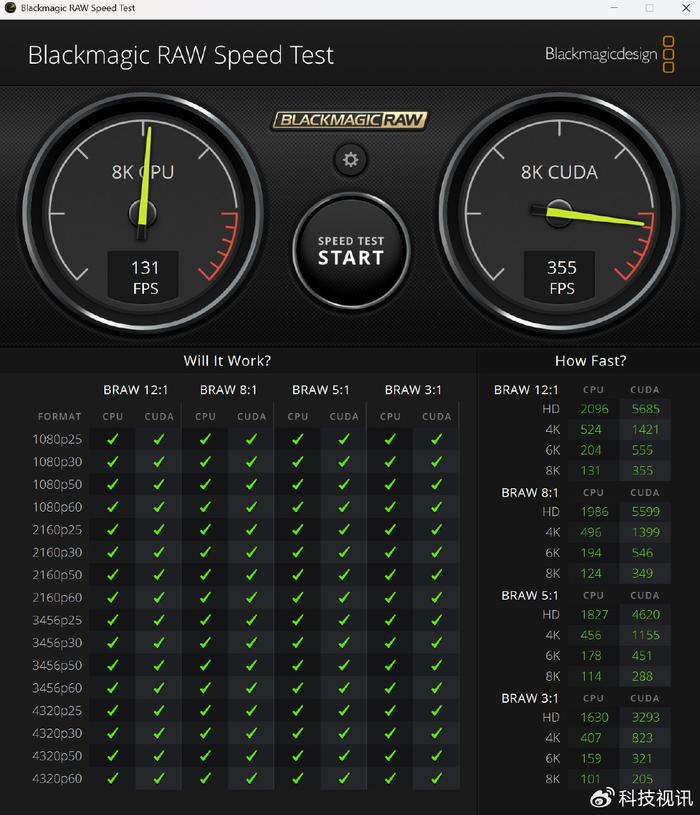
Task: Open the settings gear icon
Action: pyautogui.click(x=350, y=160)
